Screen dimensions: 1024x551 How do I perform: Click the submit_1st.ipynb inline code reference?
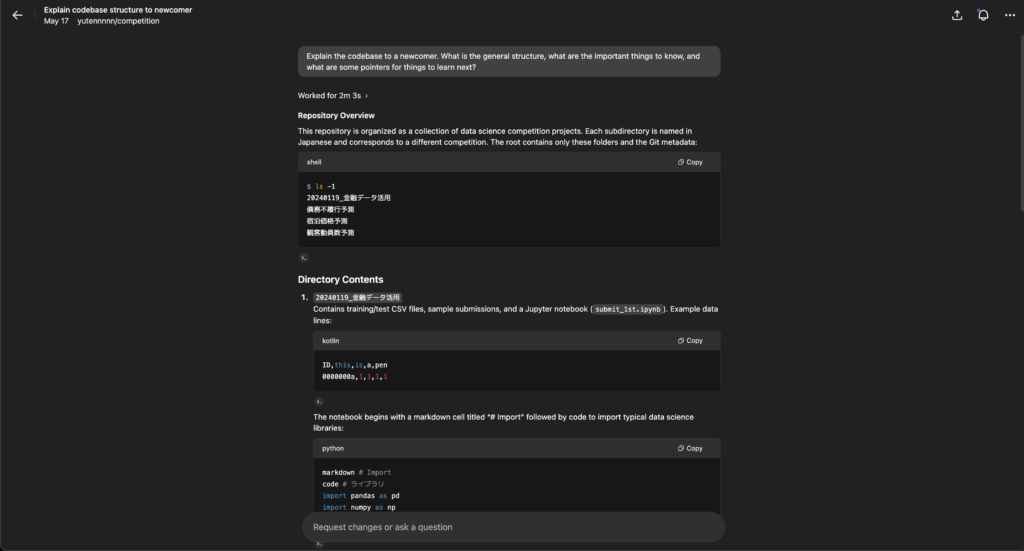pyautogui.click(x=628, y=309)
